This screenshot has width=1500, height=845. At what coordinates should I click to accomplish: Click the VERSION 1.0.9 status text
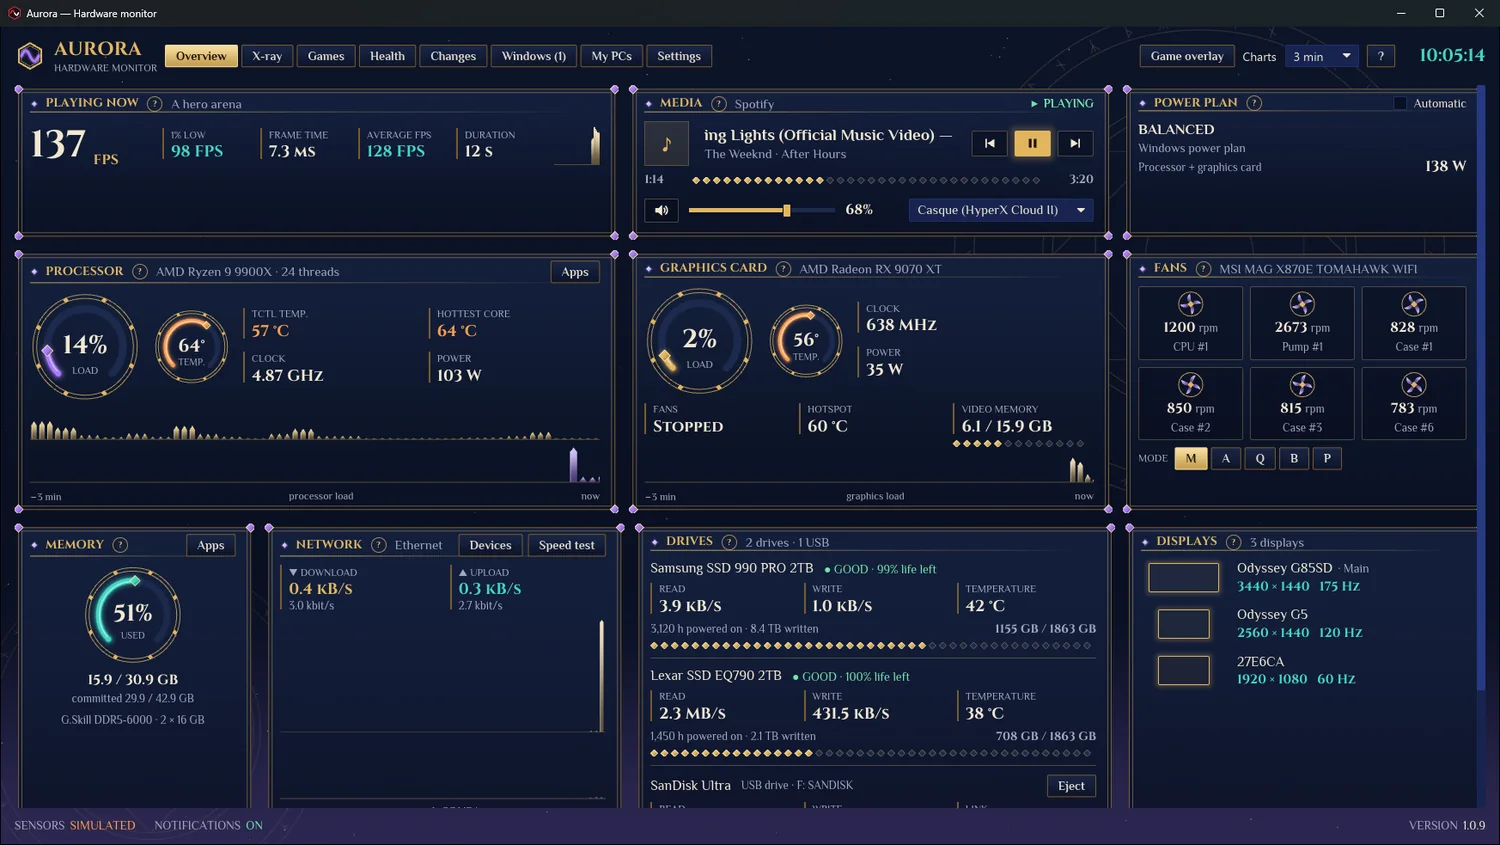[x=1446, y=825]
